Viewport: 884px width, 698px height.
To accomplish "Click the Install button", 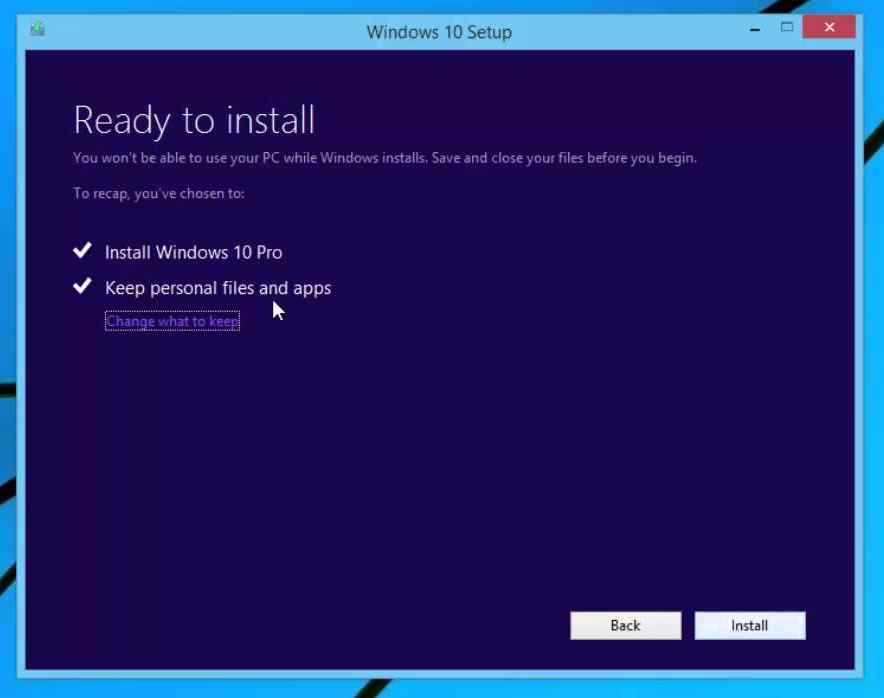I will [750, 625].
